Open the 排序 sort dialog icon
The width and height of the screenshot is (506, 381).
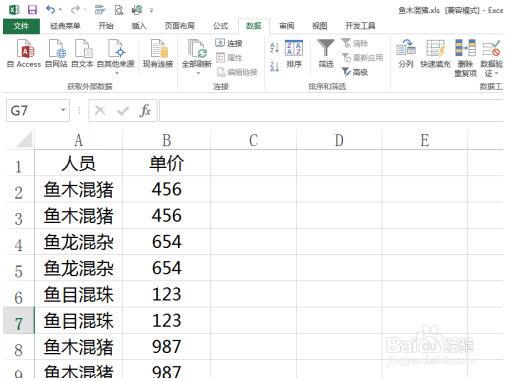click(294, 48)
